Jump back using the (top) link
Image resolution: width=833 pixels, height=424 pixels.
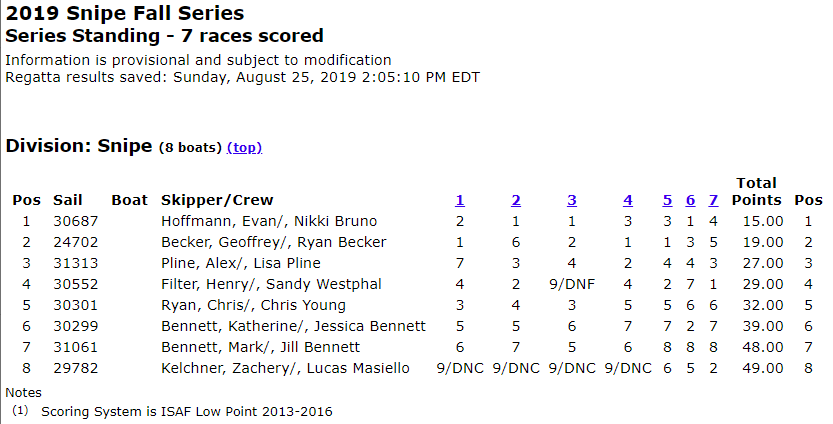coord(244,147)
